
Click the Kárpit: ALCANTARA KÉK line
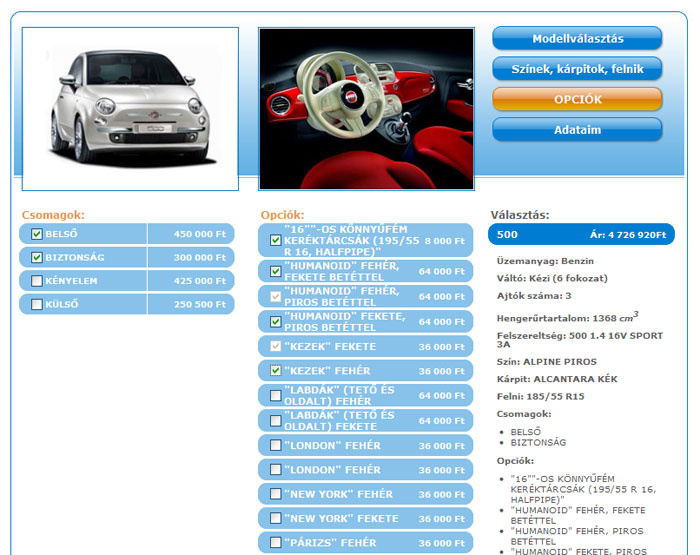click(x=557, y=379)
